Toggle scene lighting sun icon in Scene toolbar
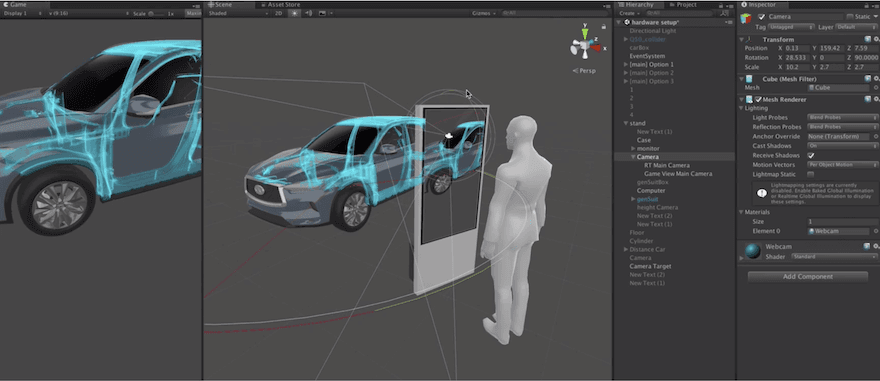 coord(295,13)
